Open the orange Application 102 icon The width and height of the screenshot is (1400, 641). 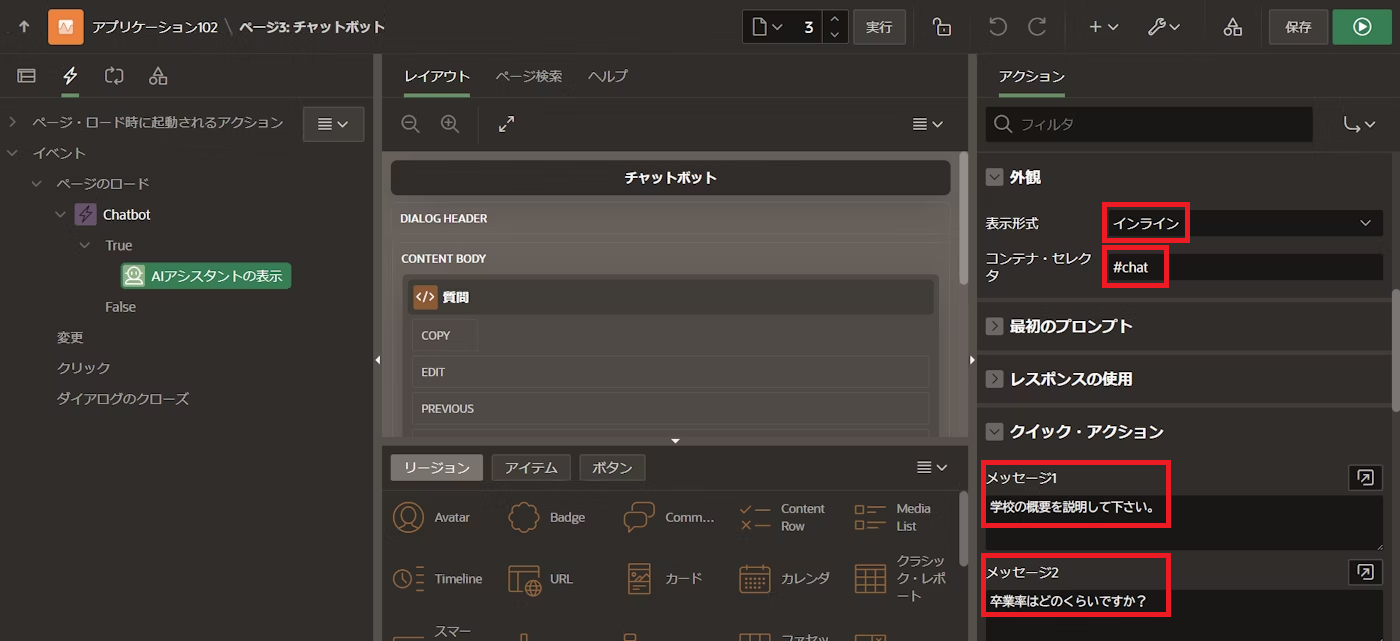(66, 27)
